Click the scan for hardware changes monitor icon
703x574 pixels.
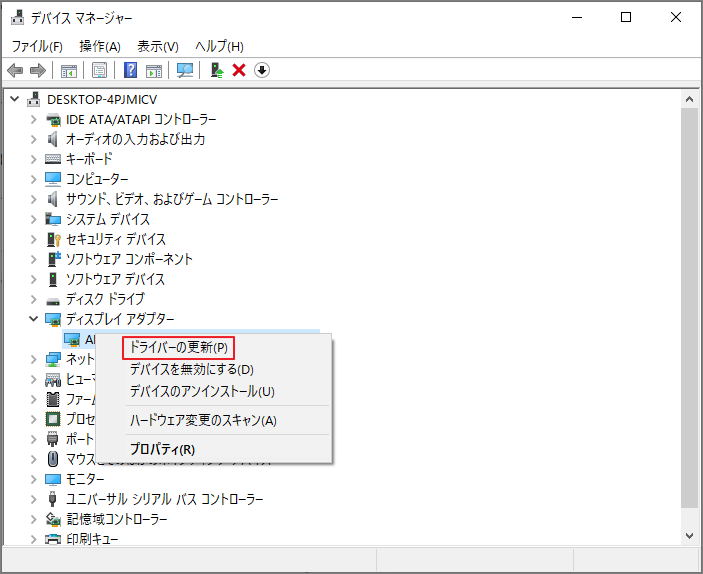tap(185, 70)
